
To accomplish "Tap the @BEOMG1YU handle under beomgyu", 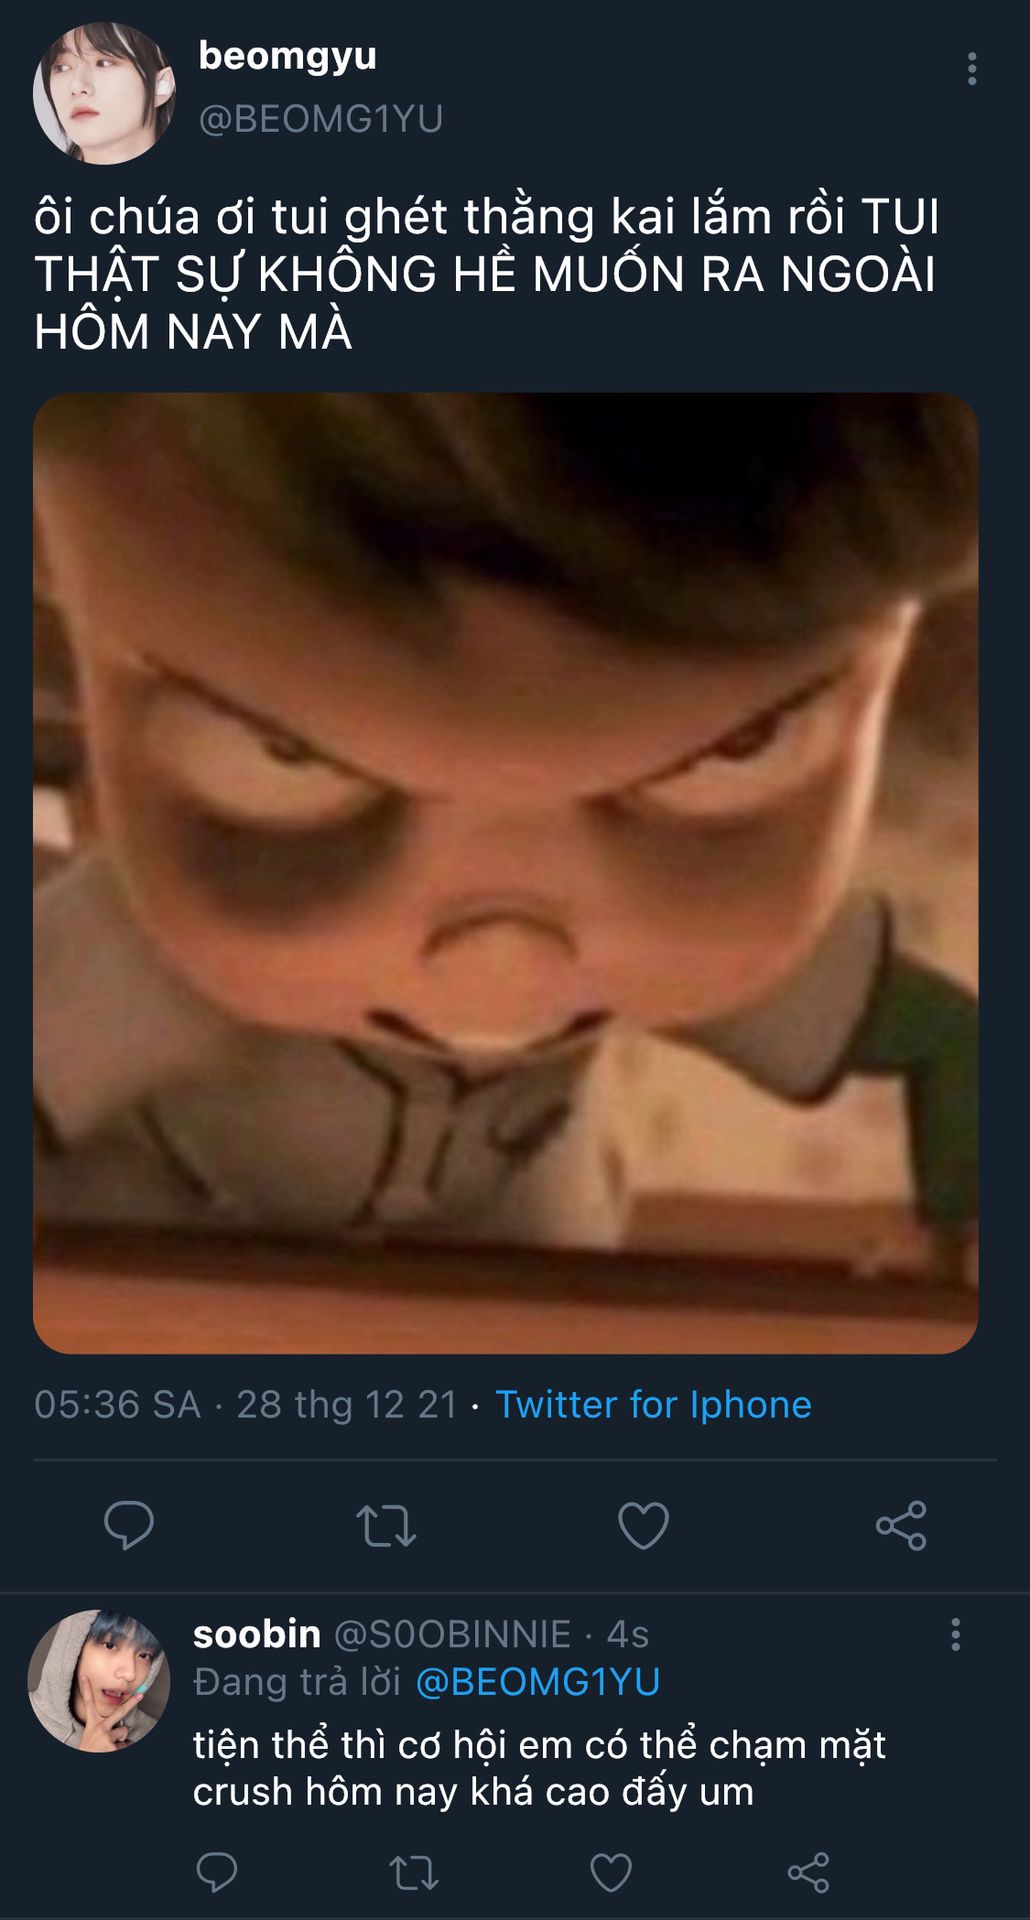I will 321,119.
